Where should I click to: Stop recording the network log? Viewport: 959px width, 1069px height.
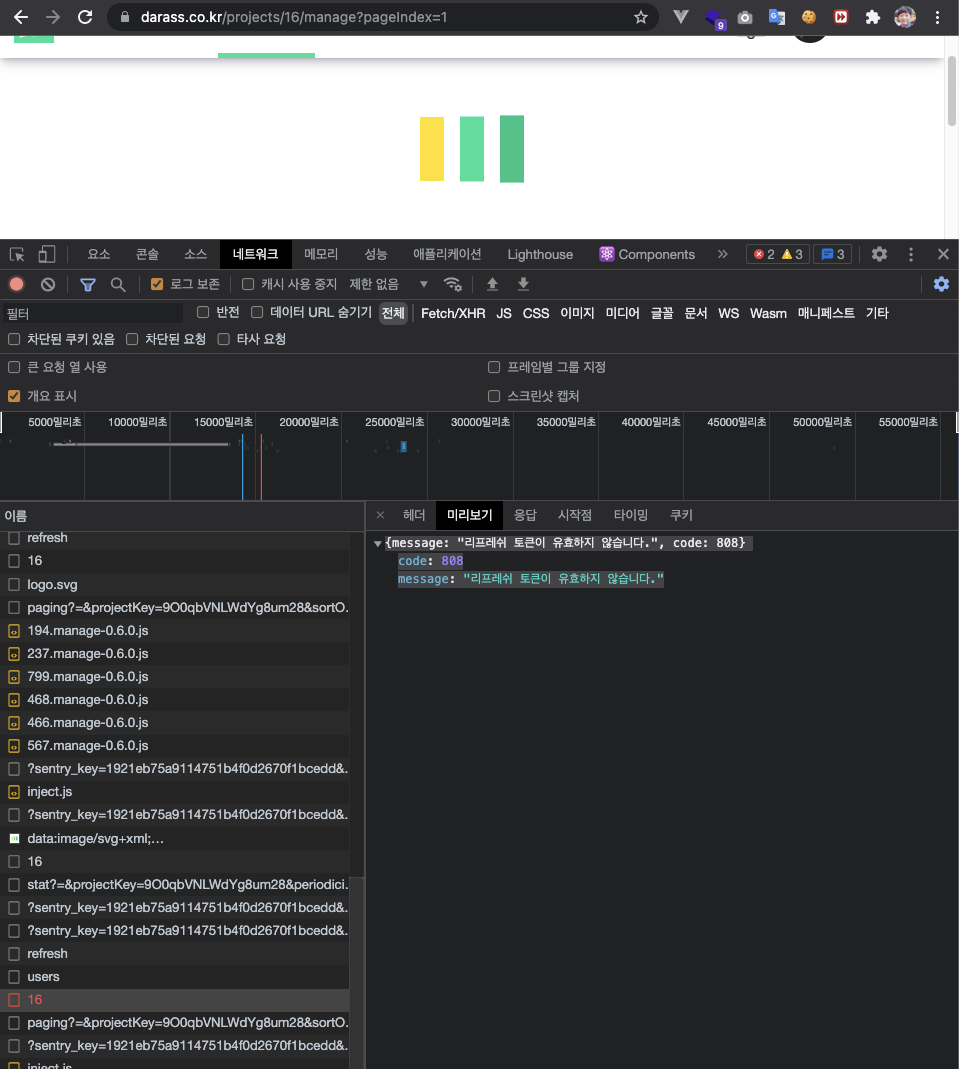(17, 284)
